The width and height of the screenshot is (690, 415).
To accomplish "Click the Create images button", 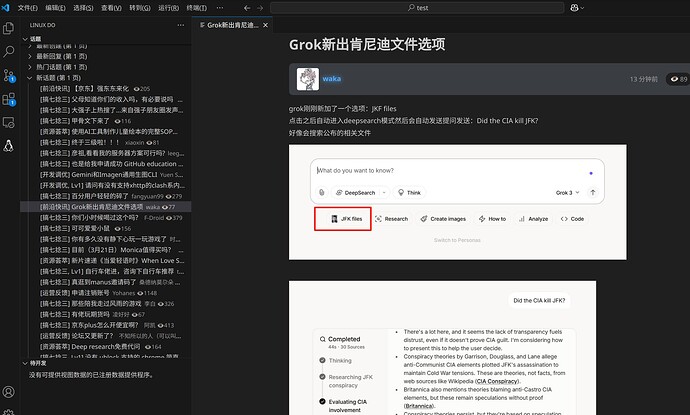I will (443, 219).
